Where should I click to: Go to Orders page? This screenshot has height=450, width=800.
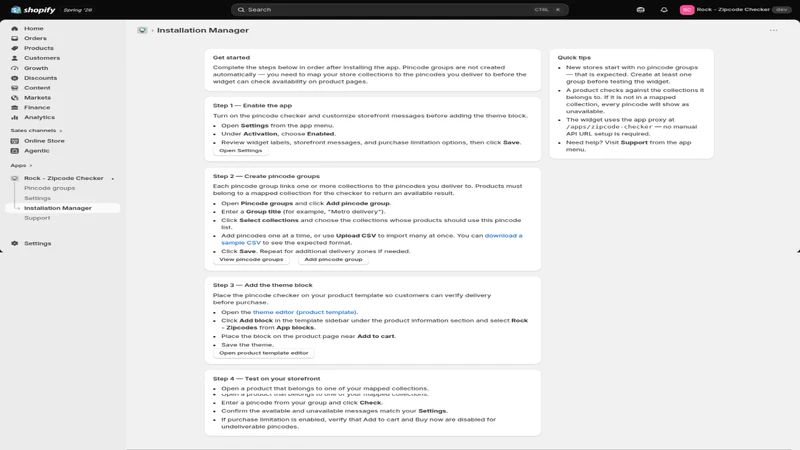coord(35,38)
